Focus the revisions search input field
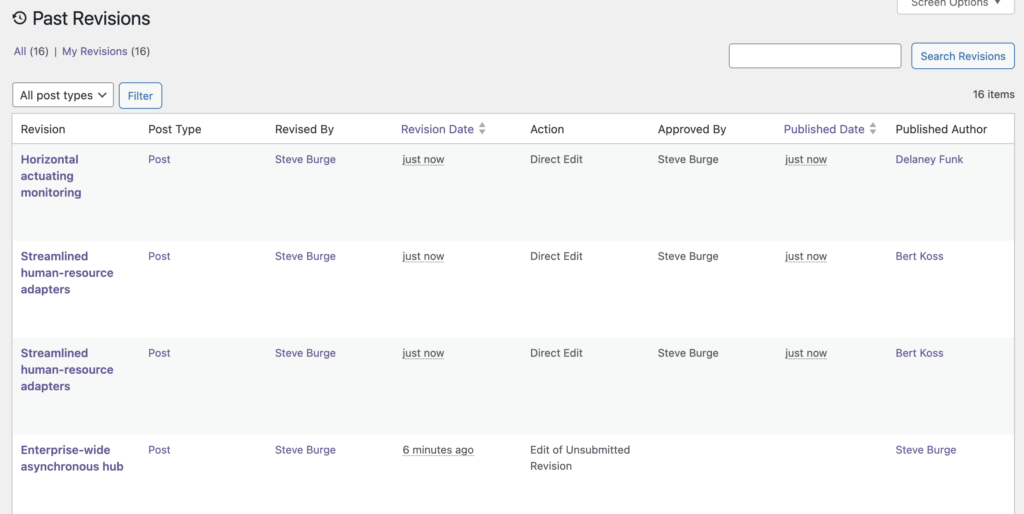The image size is (1024, 514). click(814, 56)
